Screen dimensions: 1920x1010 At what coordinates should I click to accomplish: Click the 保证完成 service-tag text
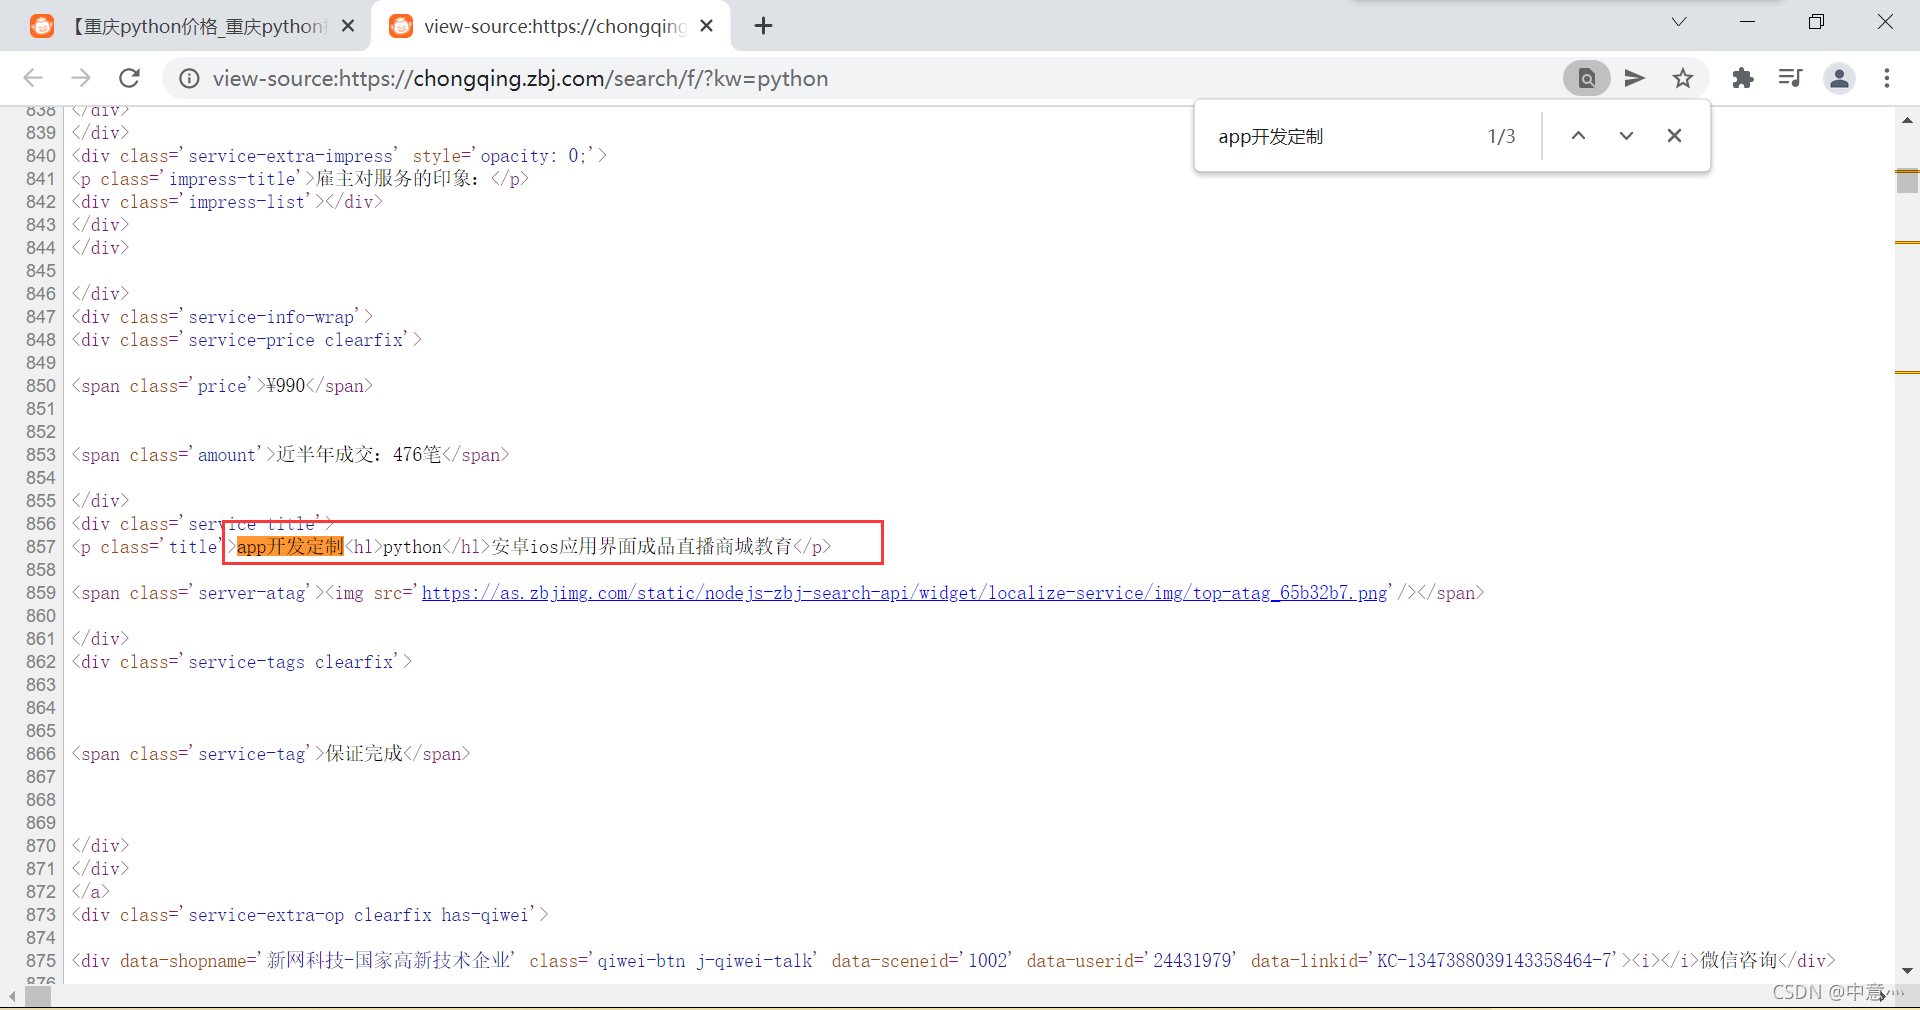(x=364, y=754)
